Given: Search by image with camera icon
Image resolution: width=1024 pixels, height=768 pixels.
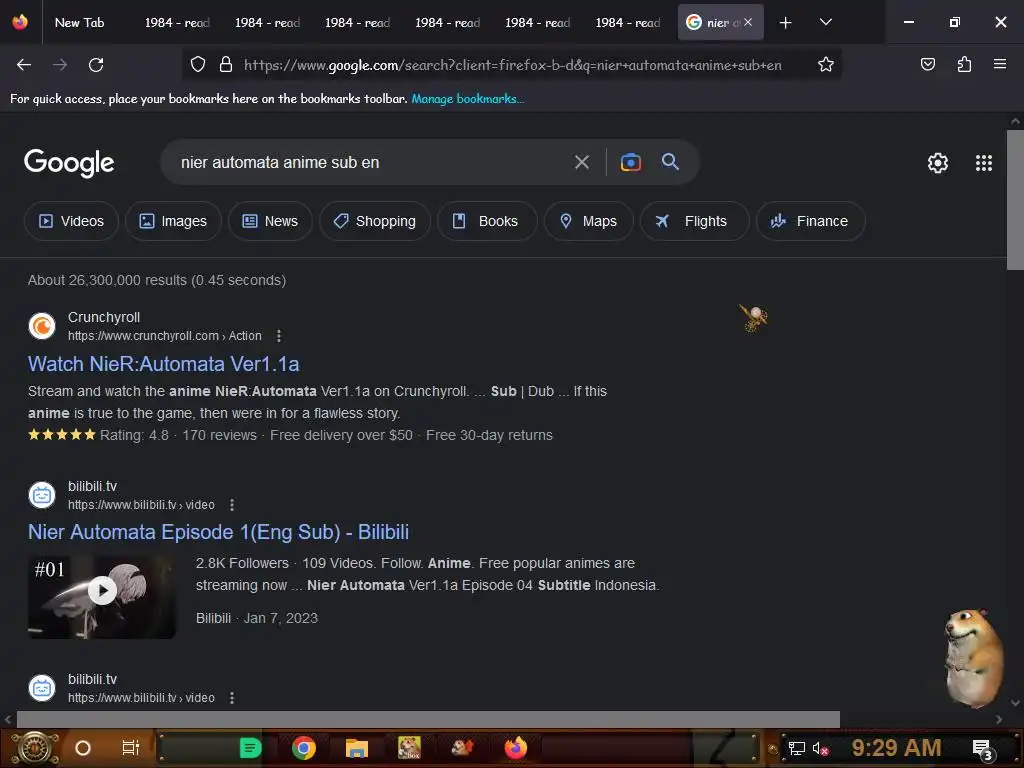Looking at the screenshot, I should 630,162.
